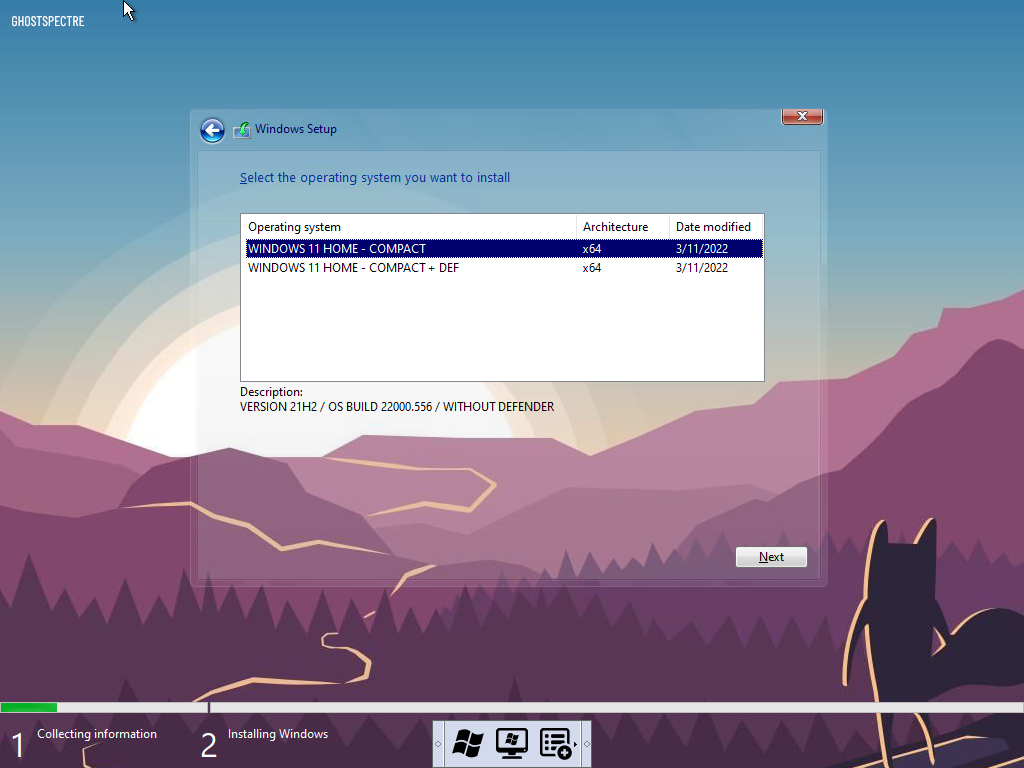1024x768 pixels.
Task: Click the green setup progress bar
Action: [29, 707]
